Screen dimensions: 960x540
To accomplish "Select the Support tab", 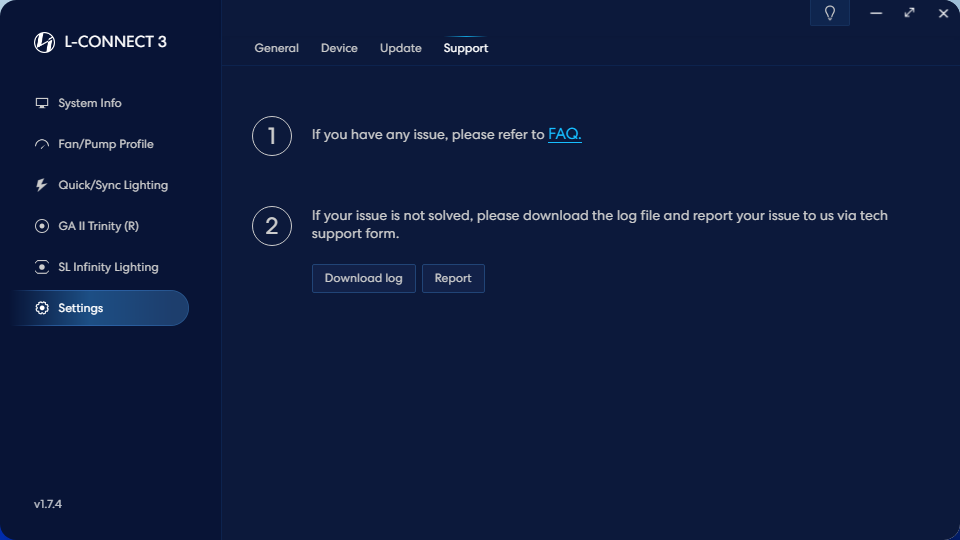I will (x=465, y=48).
